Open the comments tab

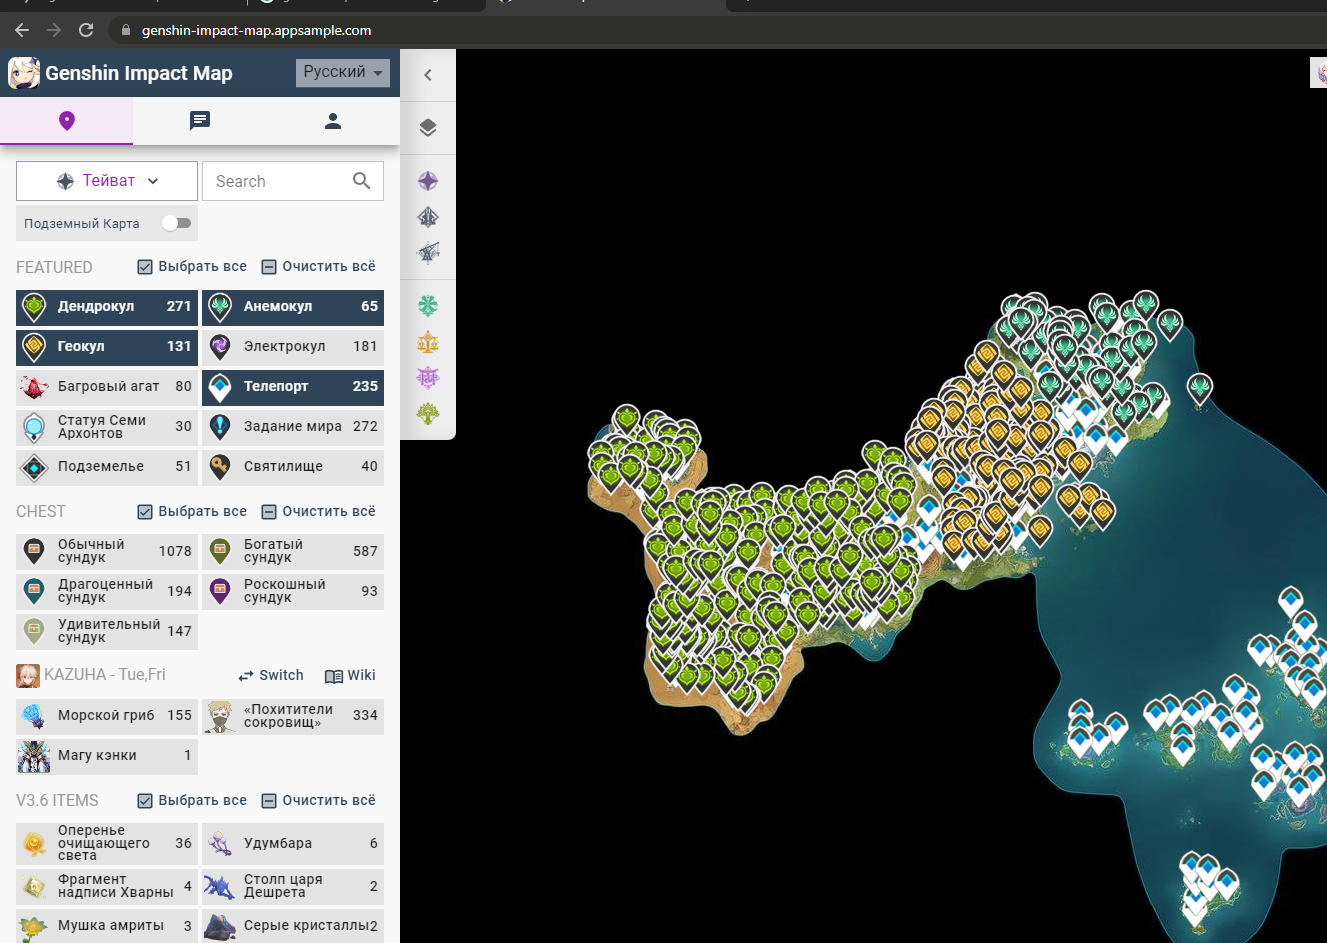pyautogui.click(x=200, y=121)
